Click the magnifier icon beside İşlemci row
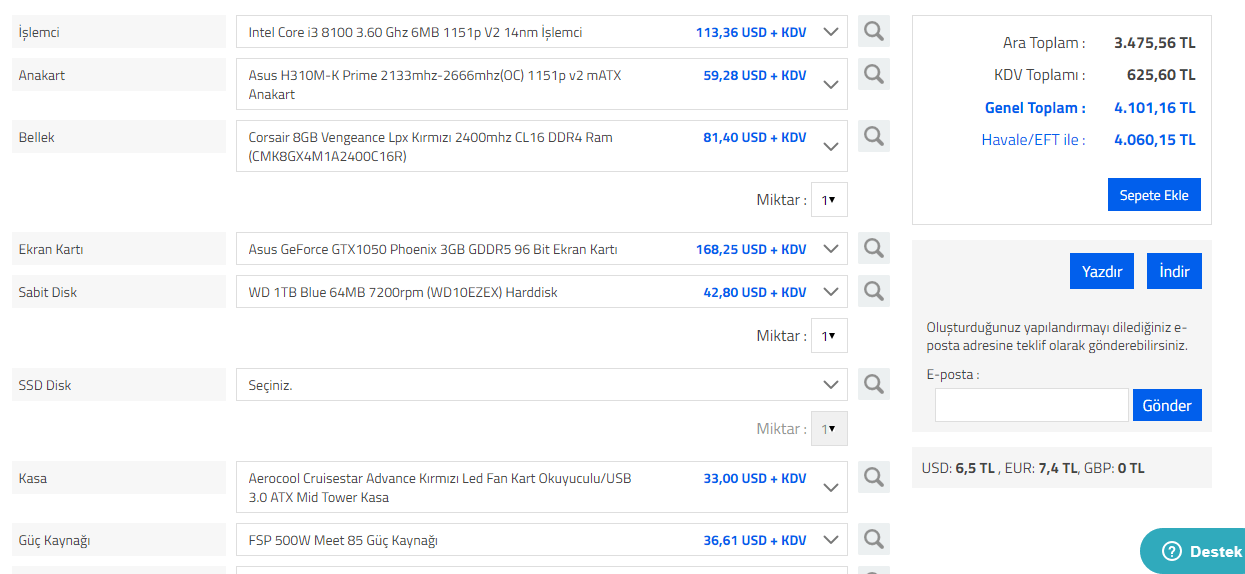Screen dimensions: 1245x574 click(x=874, y=32)
